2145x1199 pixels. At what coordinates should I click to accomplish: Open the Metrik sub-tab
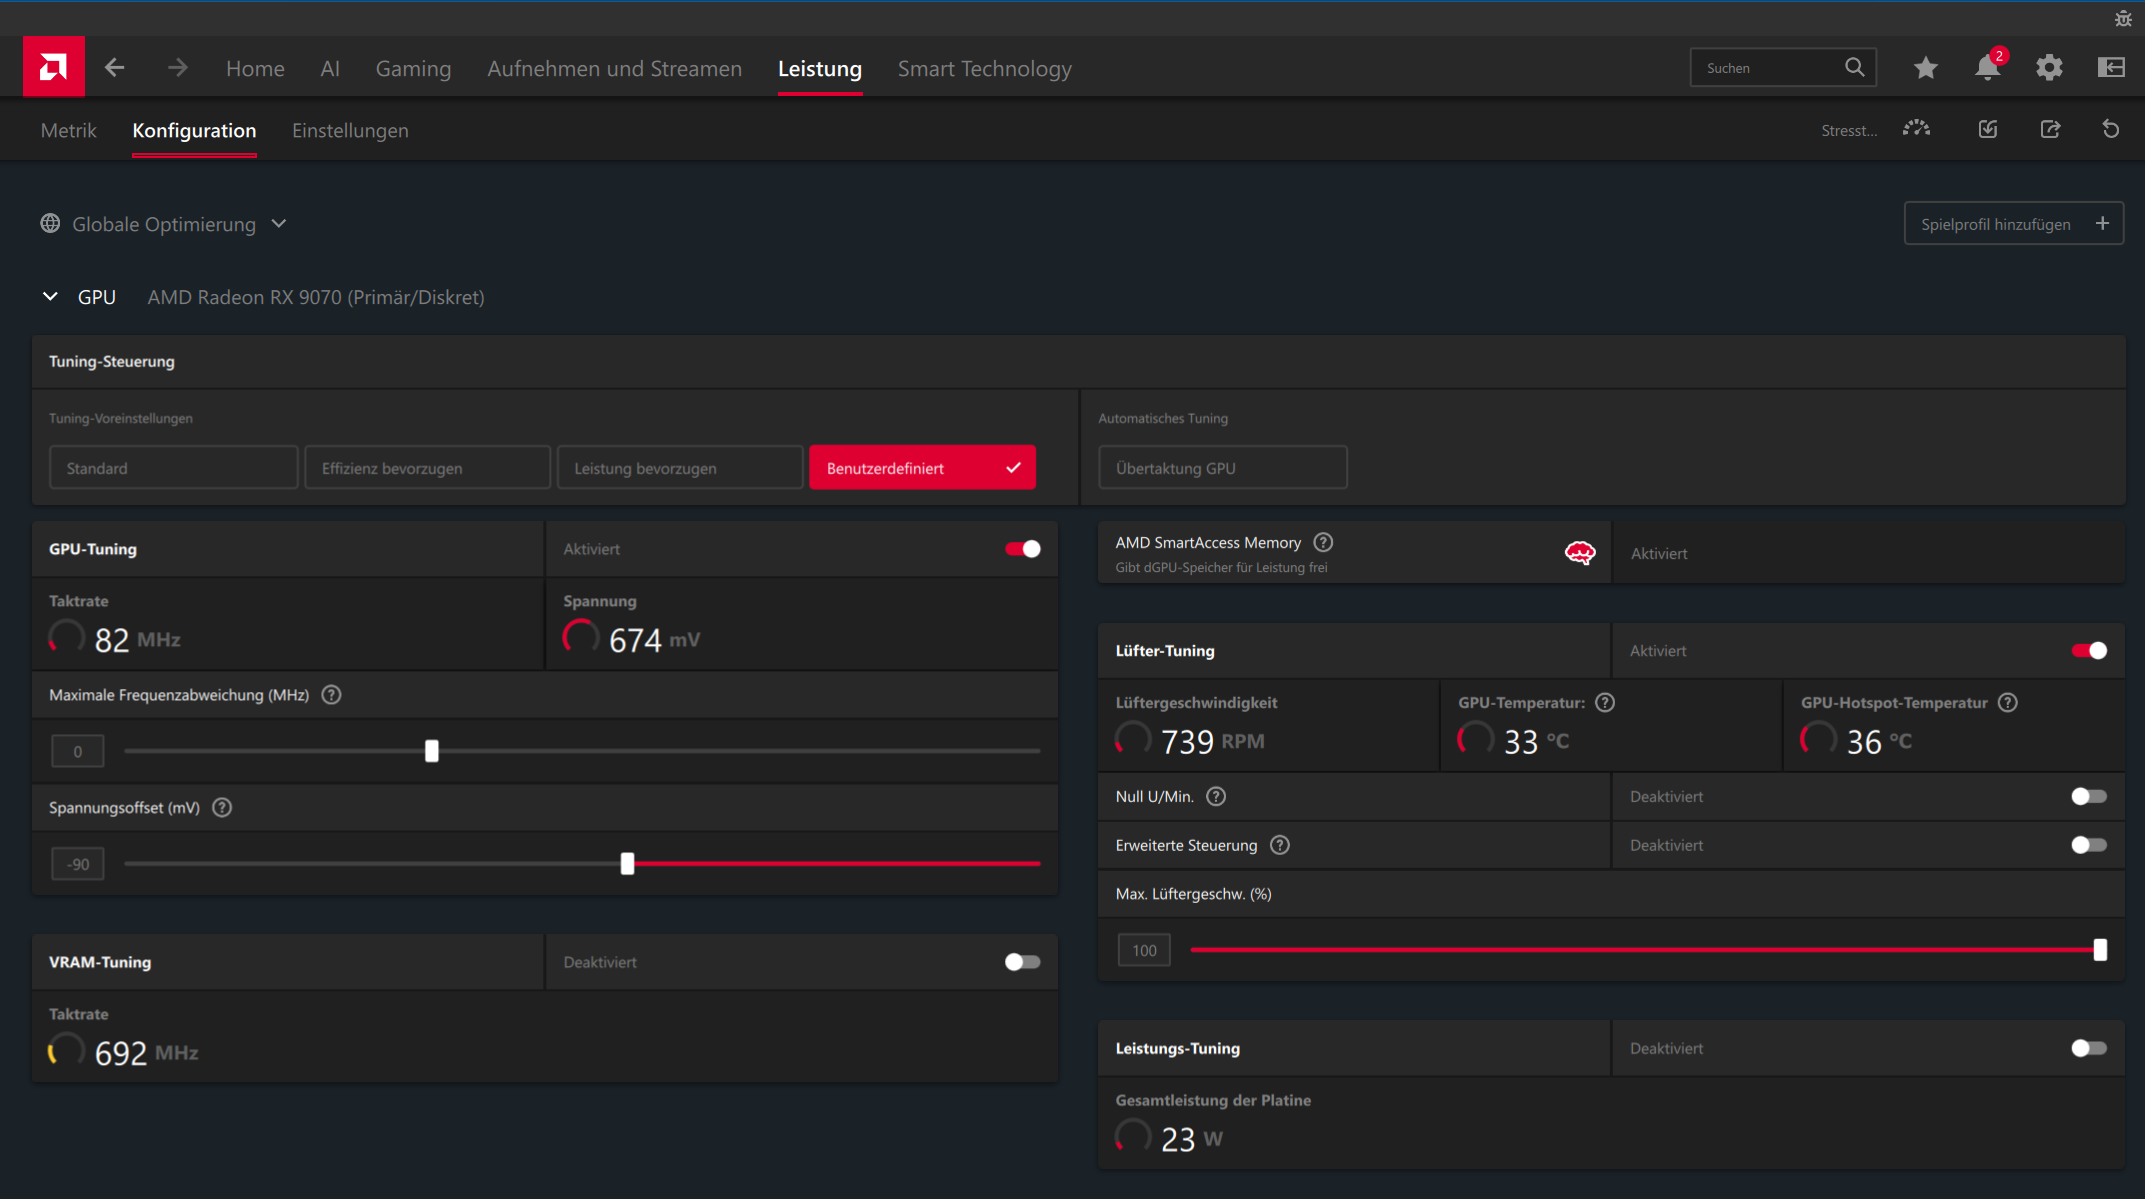tap(68, 131)
